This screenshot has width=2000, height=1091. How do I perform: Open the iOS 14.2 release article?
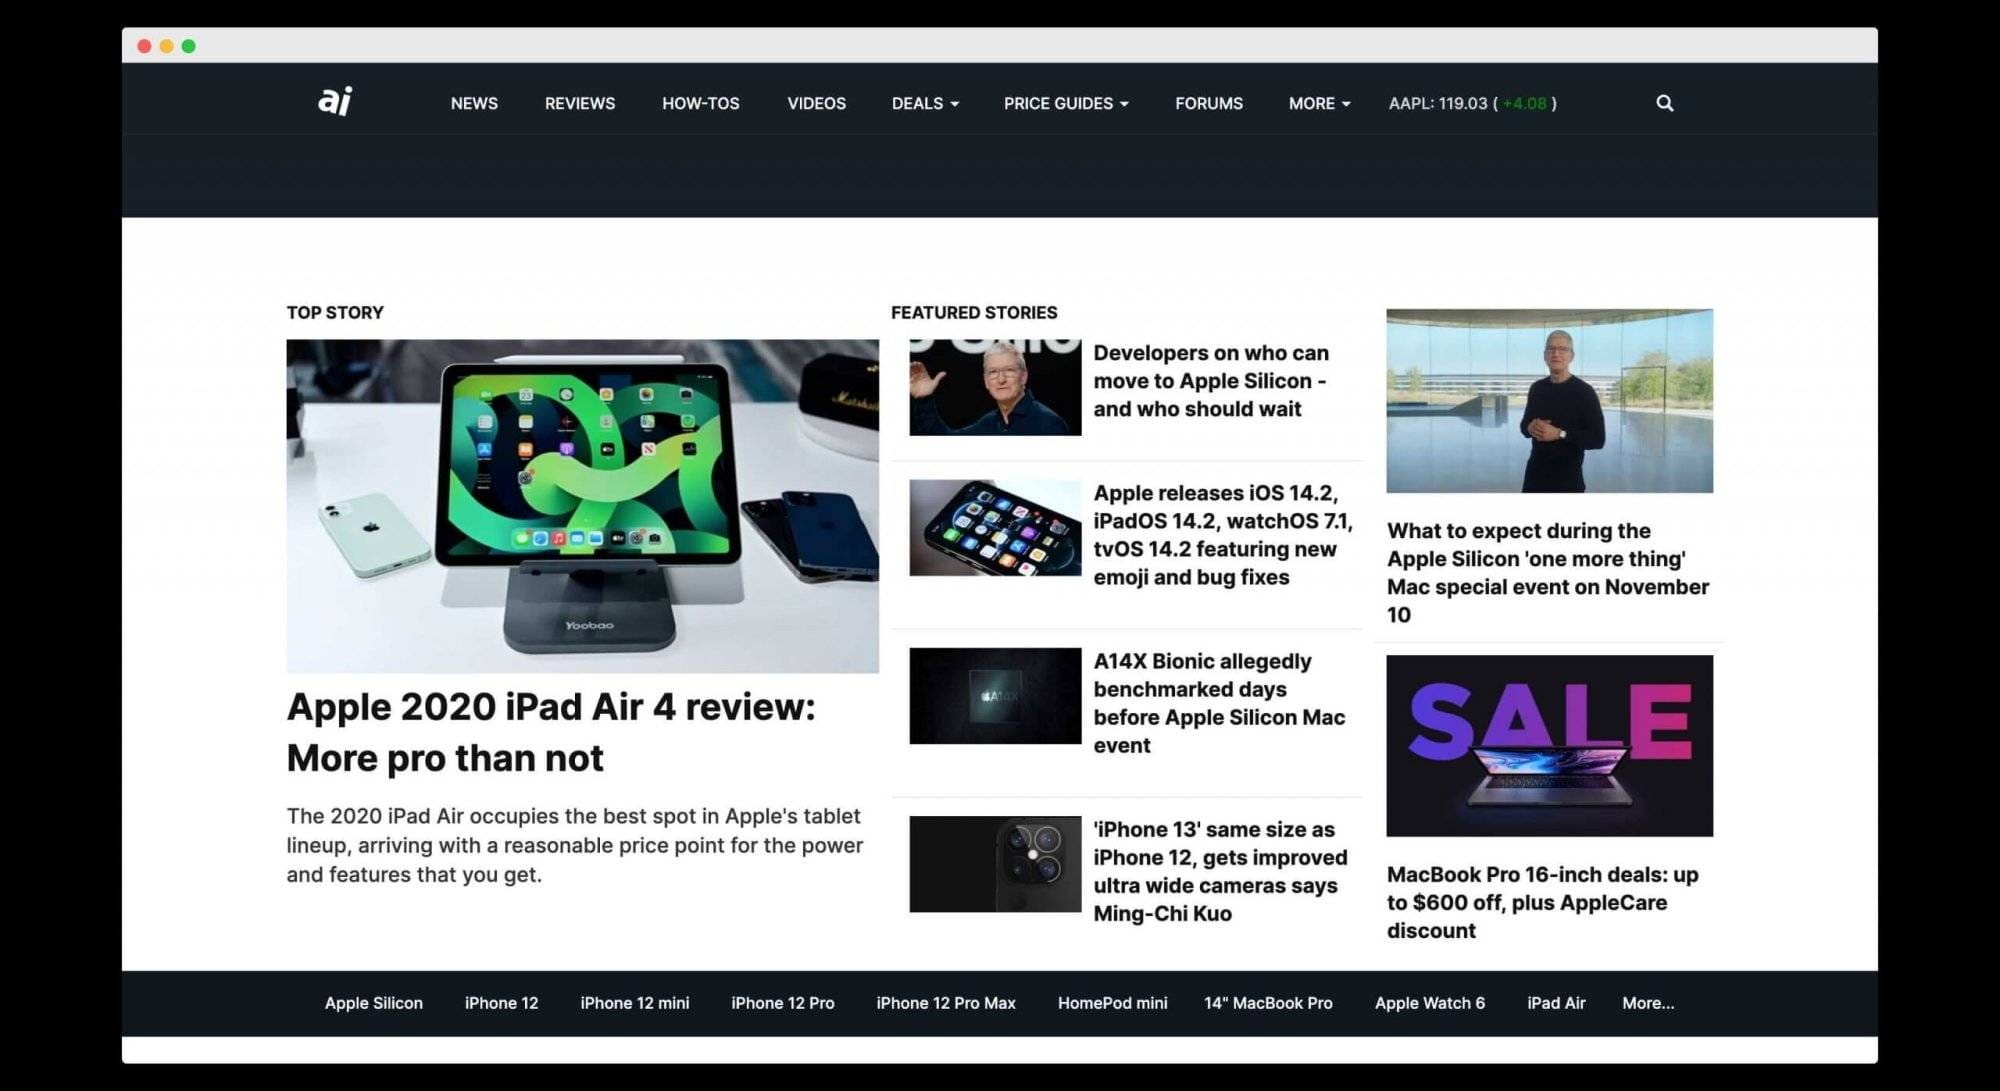point(1222,535)
